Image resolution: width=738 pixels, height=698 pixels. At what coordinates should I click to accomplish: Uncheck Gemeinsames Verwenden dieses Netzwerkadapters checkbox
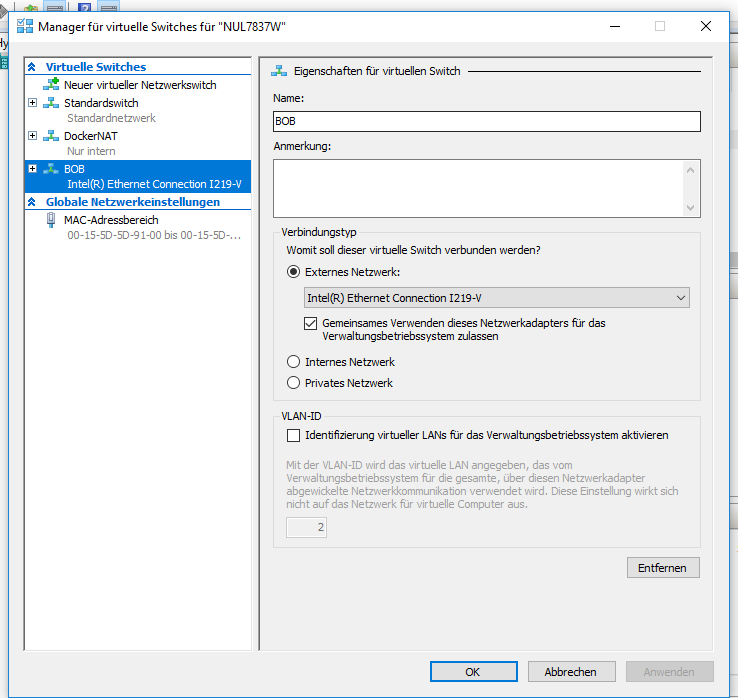[x=310, y=323]
